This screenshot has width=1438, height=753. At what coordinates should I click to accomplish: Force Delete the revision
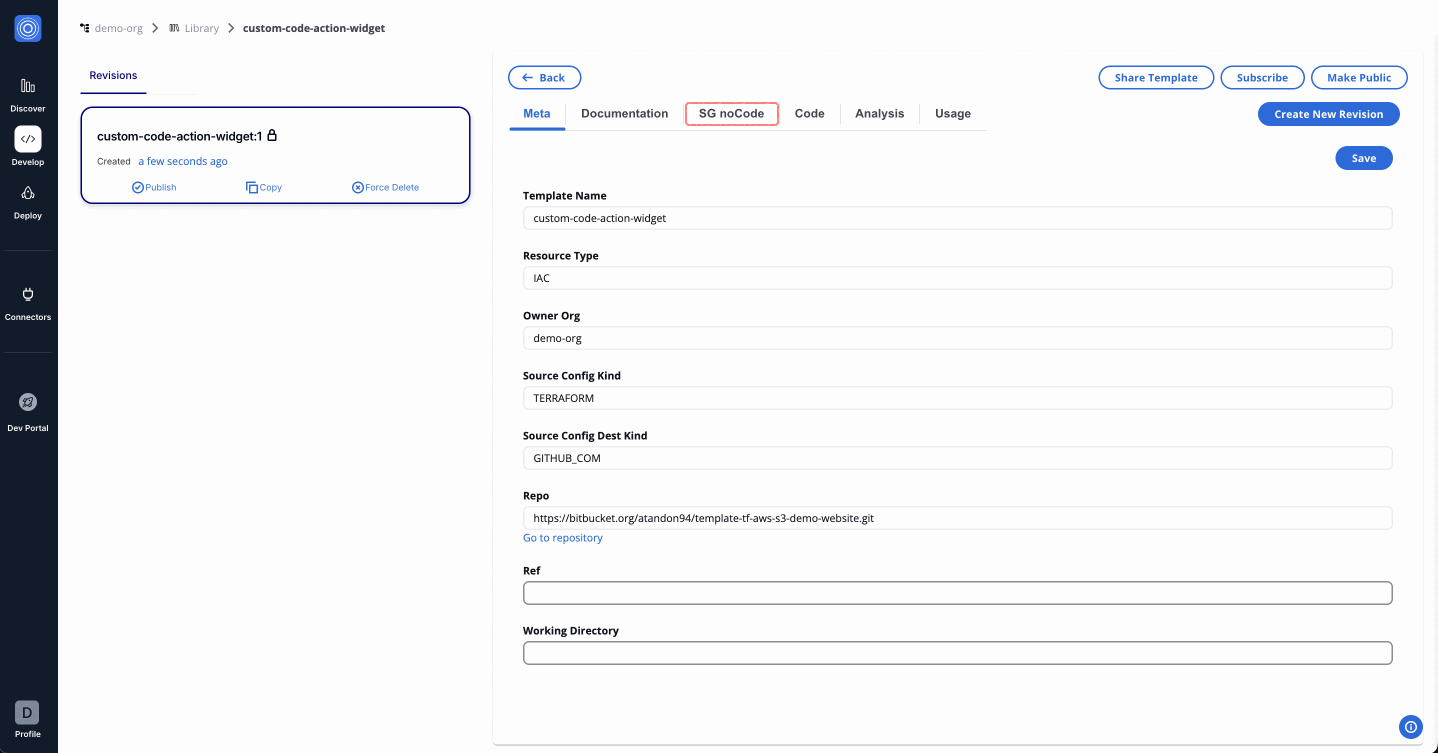pos(385,187)
